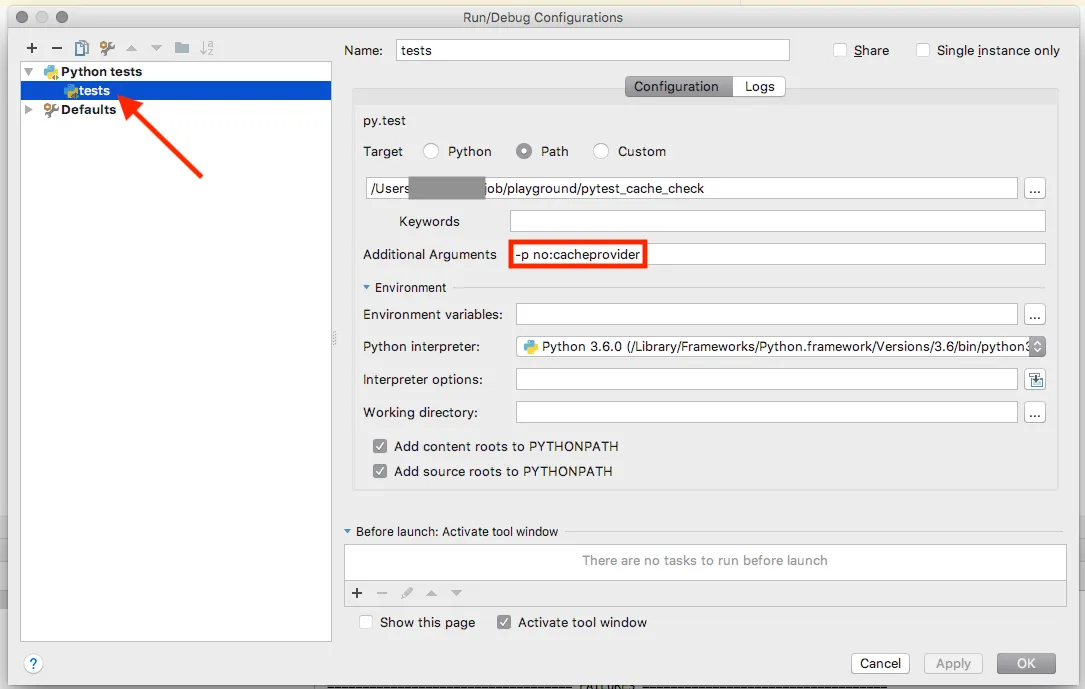1085x689 pixels.
Task: Focus the Working directory field
Action: (767, 413)
